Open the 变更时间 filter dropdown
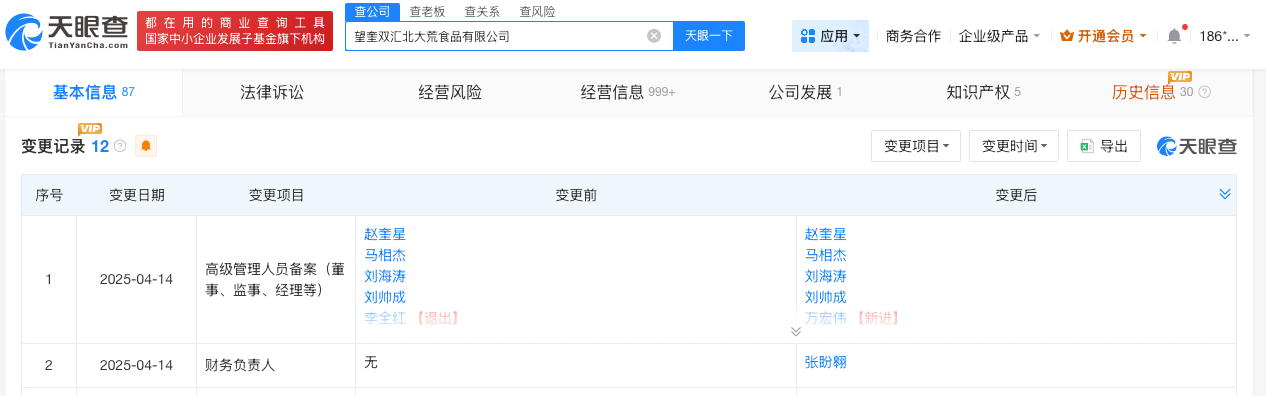Image resolution: width=1266 pixels, height=396 pixels. pyautogui.click(x=1013, y=146)
